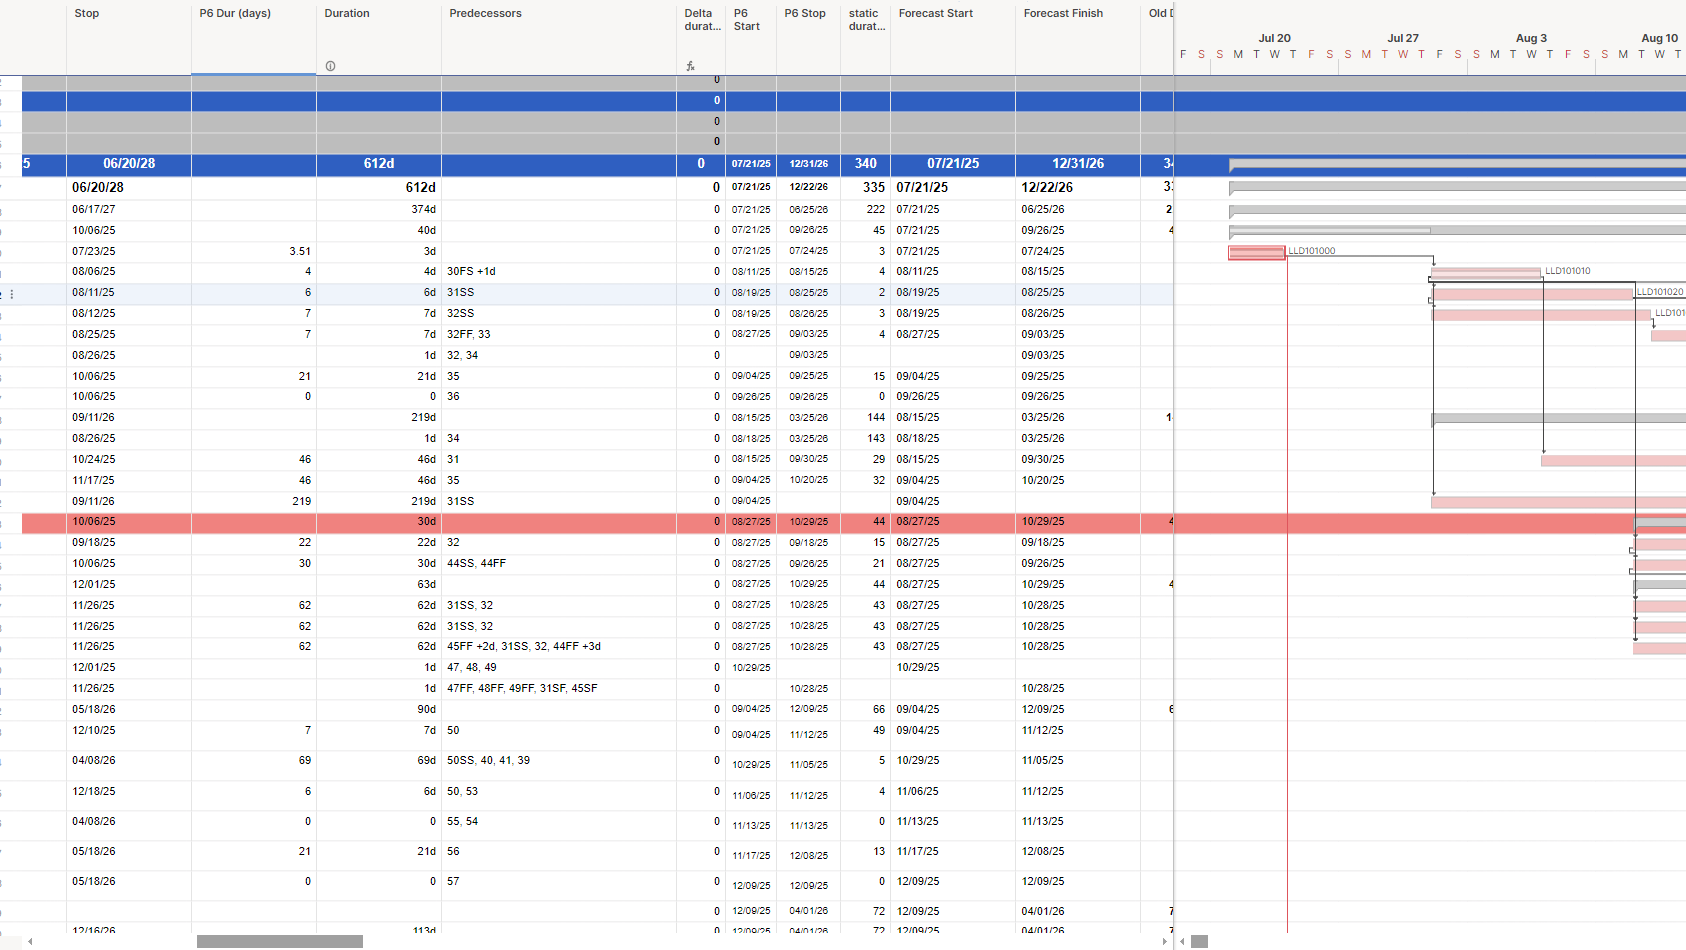
Task: Select the LLD101020 Gantt bar
Action: point(1532,294)
